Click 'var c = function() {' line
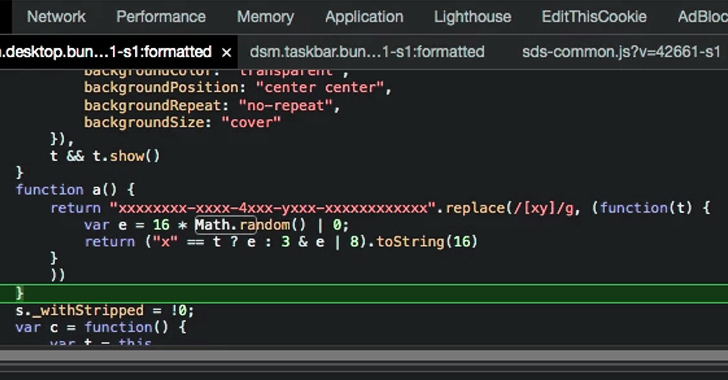The height and width of the screenshot is (380, 728). pyautogui.click(x=101, y=327)
